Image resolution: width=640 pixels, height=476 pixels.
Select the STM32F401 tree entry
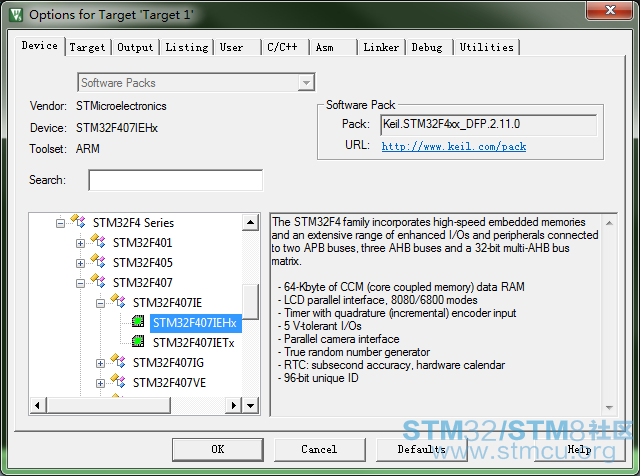pos(142,243)
